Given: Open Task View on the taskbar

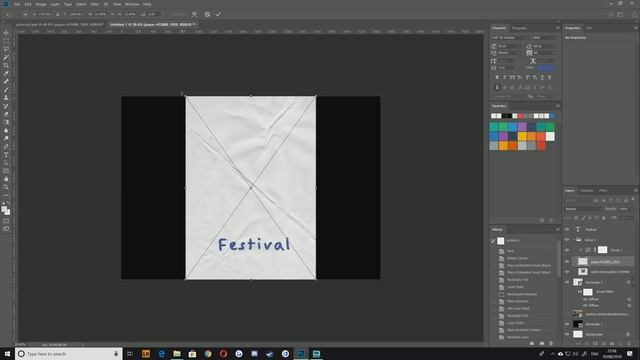Looking at the screenshot, I should [130, 354].
